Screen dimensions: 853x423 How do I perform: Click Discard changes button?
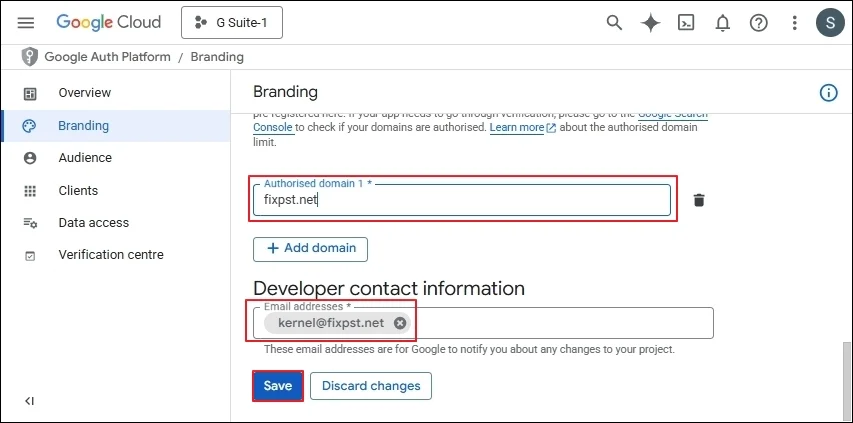click(x=371, y=386)
